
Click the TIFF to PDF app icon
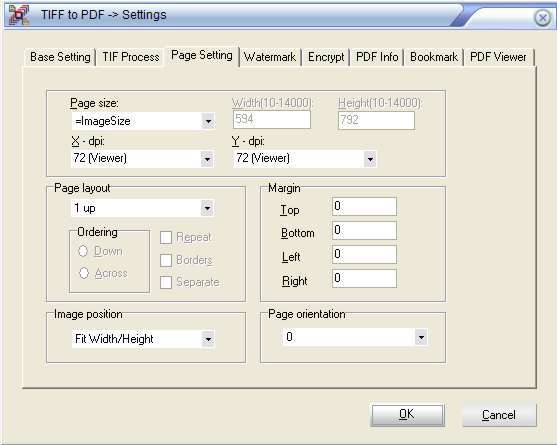18,15
